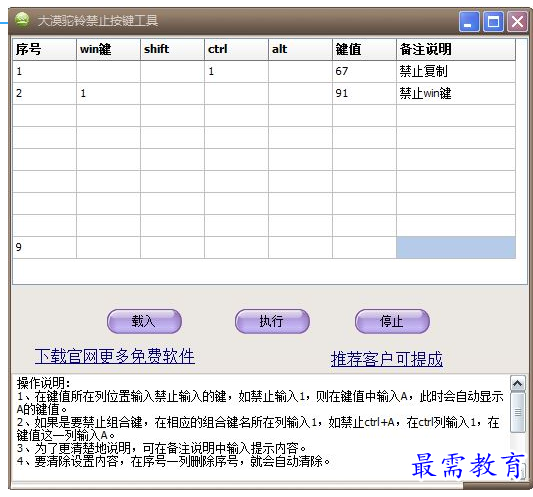Click the 停止 stop button
Screen dimensions: 533x497
click(x=392, y=321)
